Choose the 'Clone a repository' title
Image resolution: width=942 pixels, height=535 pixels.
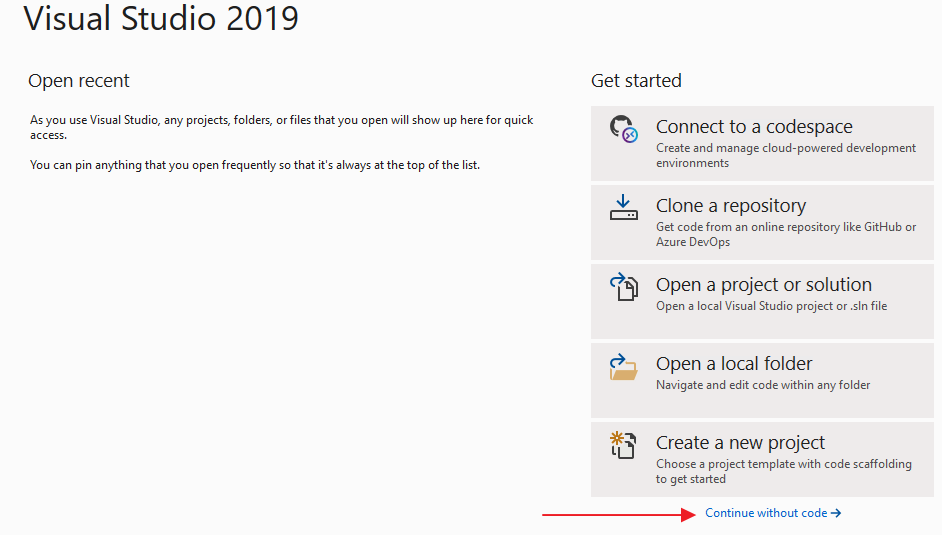[730, 206]
